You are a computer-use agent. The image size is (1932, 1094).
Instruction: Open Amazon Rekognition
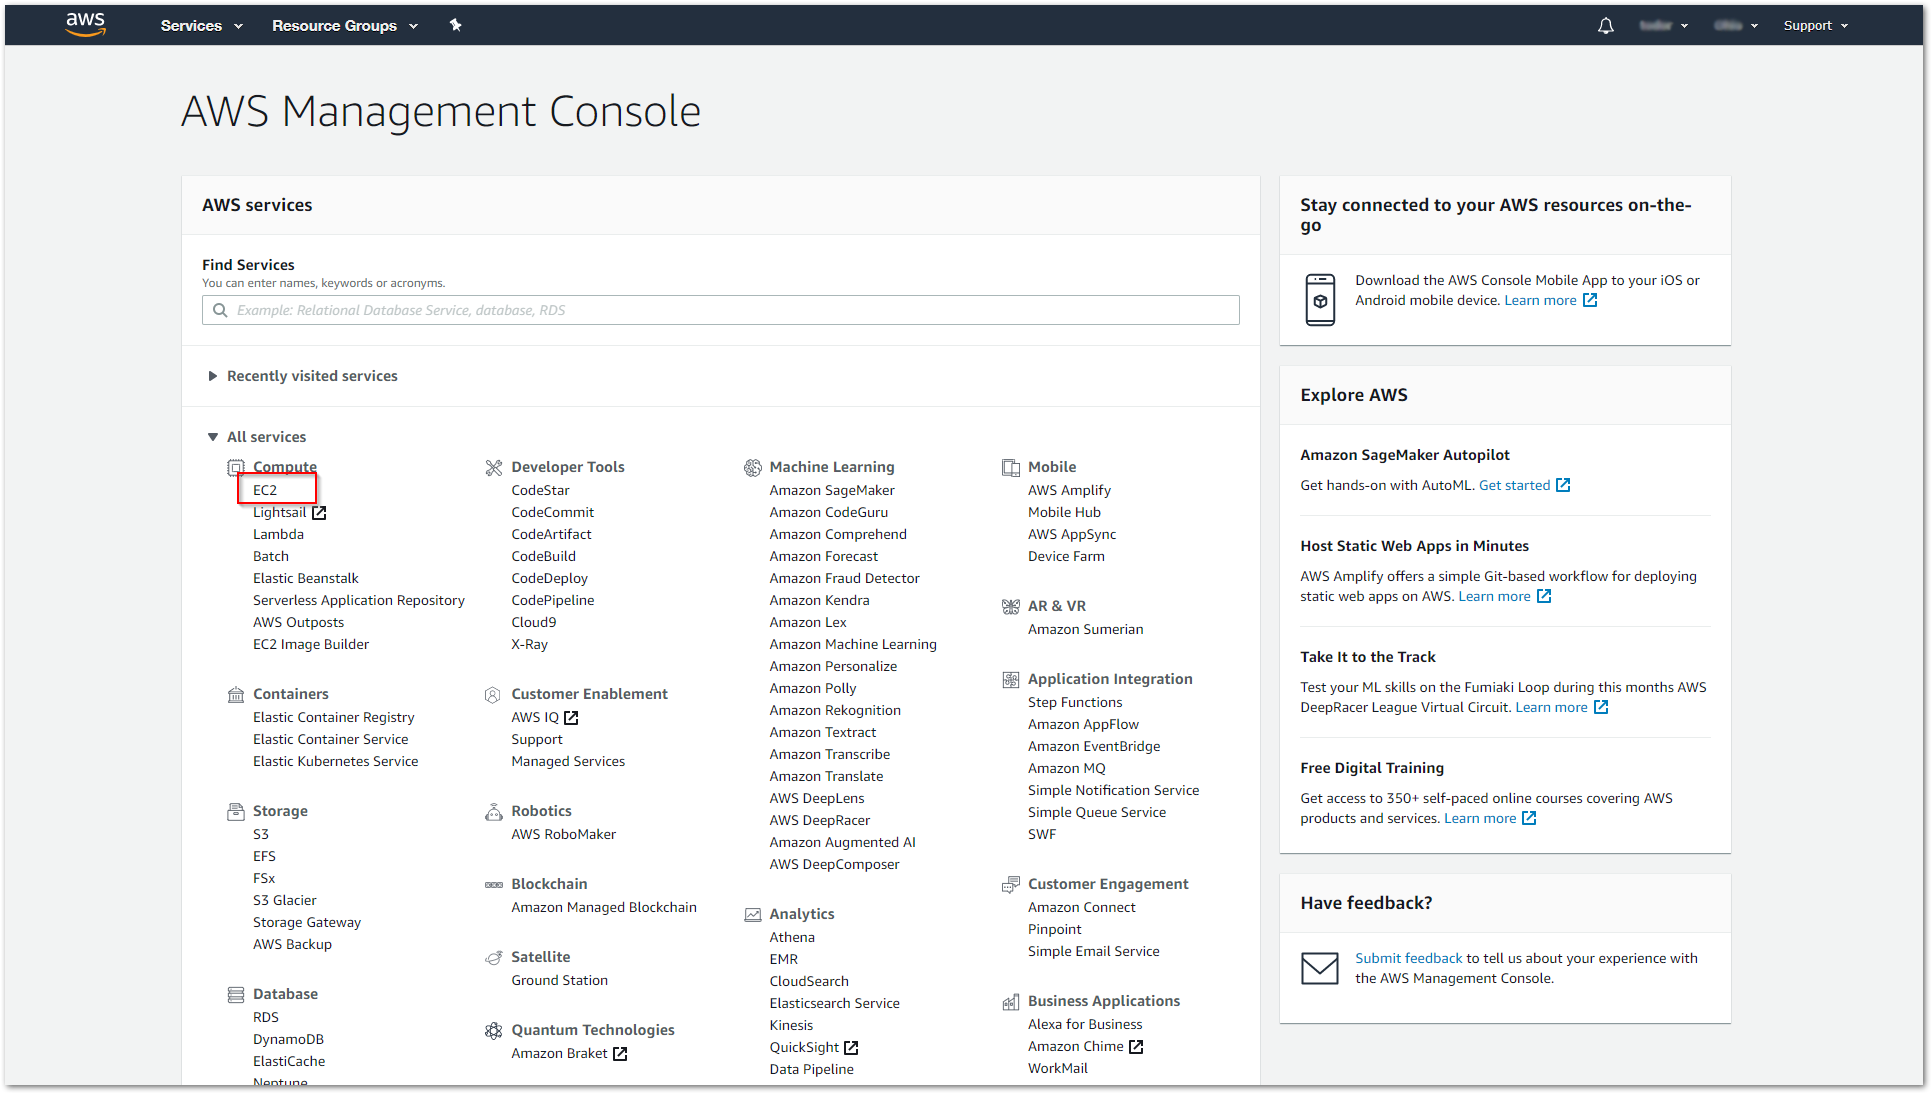[835, 710]
